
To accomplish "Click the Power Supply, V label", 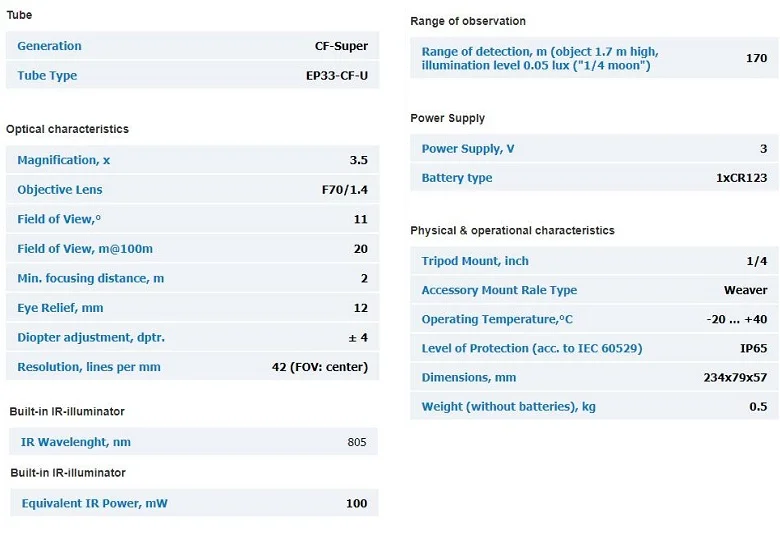I will coord(468,149).
